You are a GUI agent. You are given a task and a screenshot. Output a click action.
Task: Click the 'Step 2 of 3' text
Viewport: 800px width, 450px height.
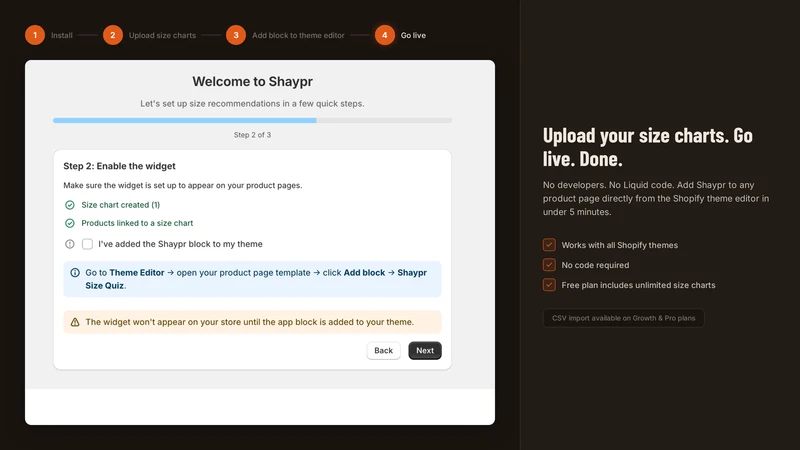pyautogui.click(x=253, y=135)
